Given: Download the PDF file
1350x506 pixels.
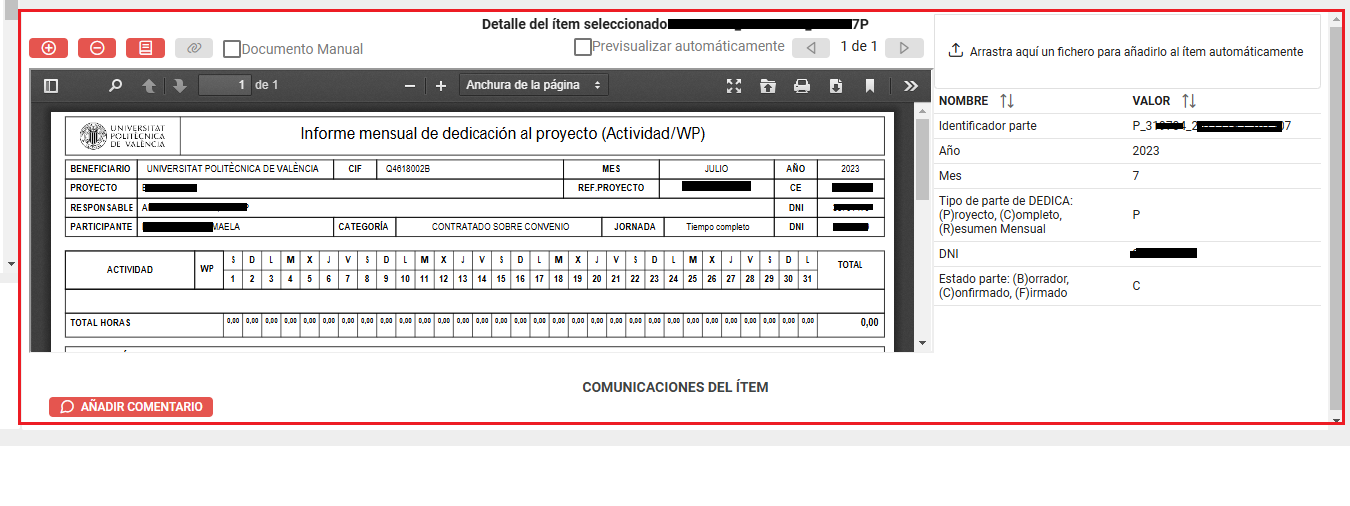Looking at the screenshot, I should coord(836,86).
